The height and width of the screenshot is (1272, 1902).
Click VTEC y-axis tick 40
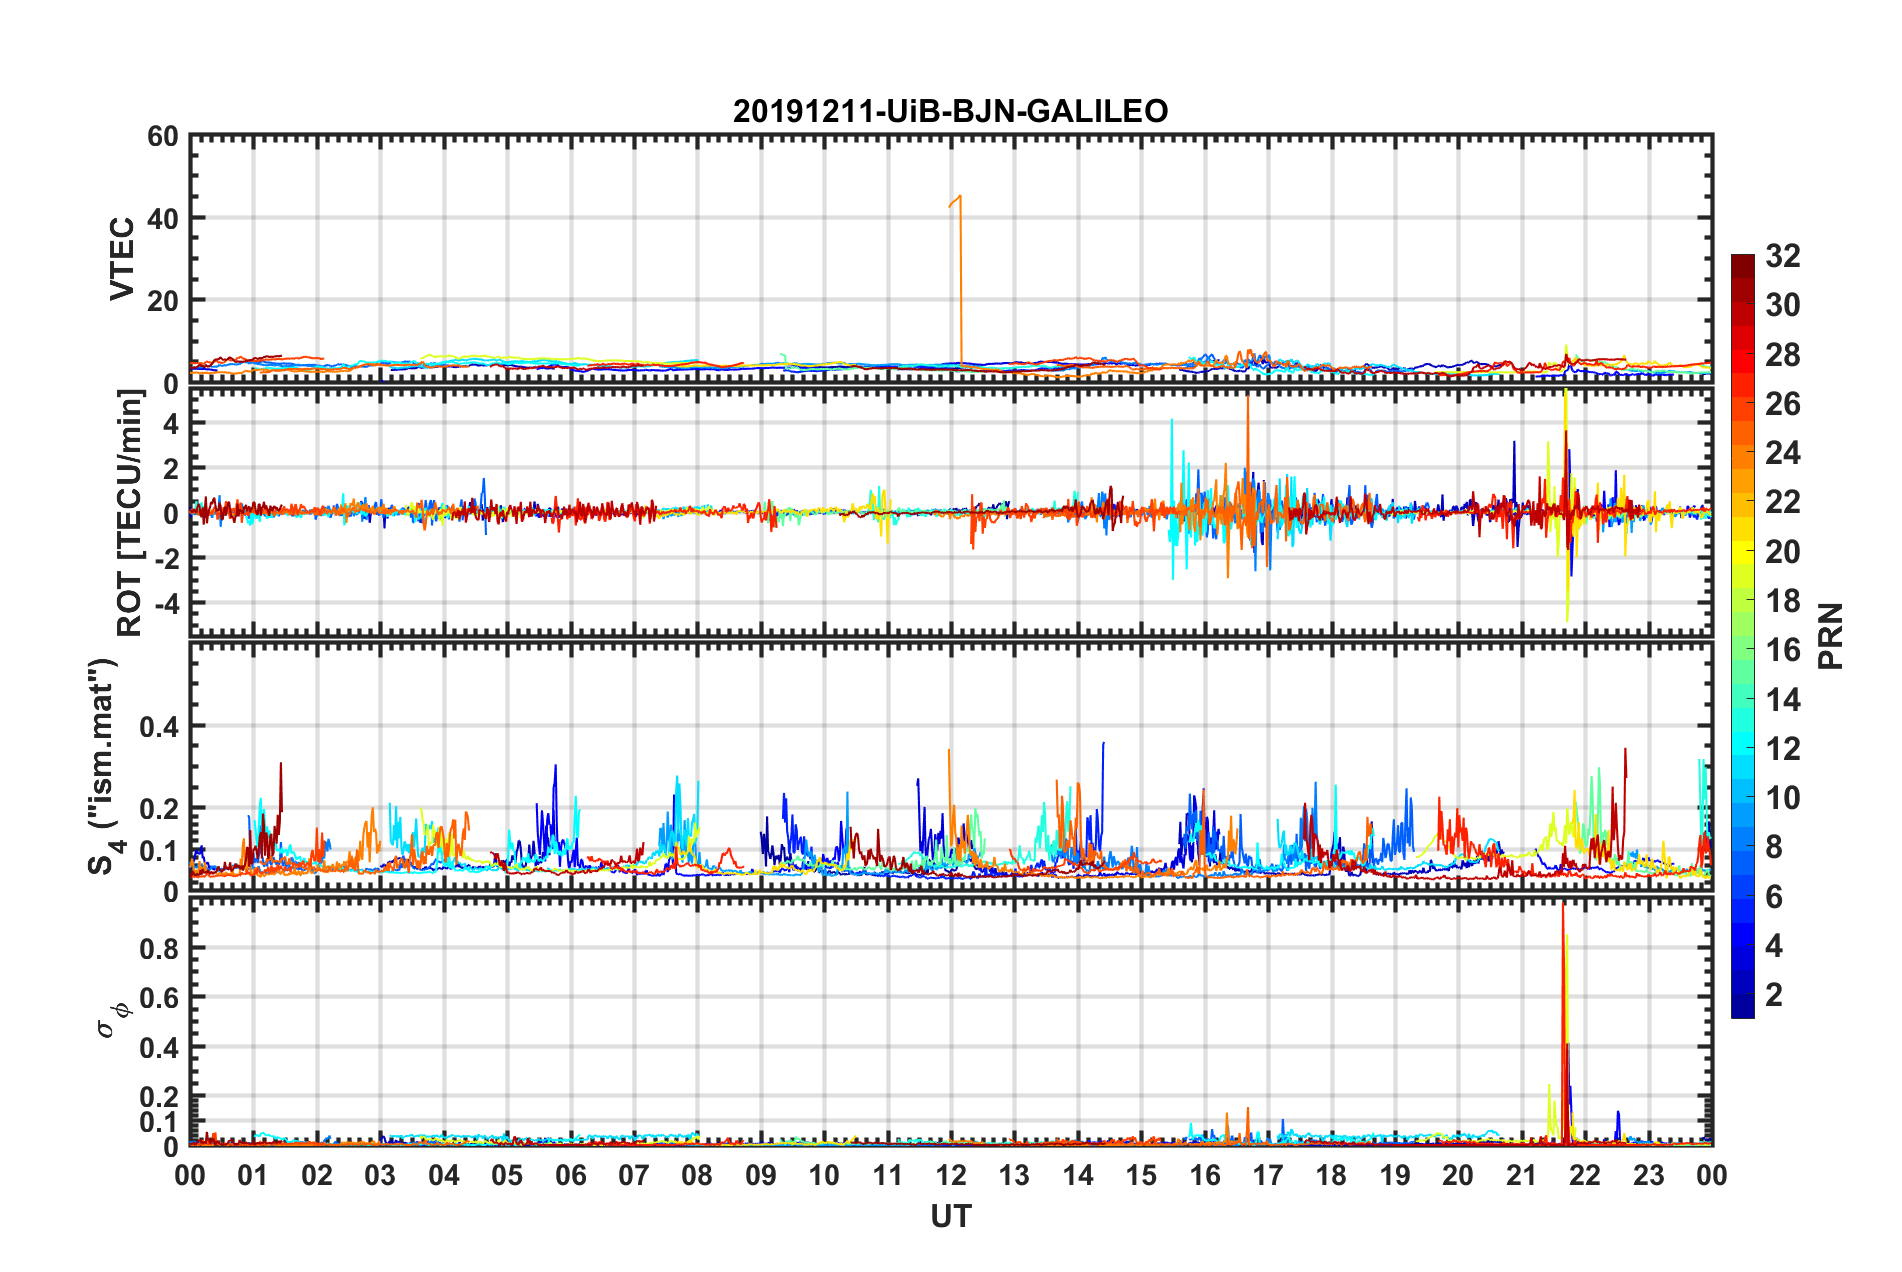(163, 218)
